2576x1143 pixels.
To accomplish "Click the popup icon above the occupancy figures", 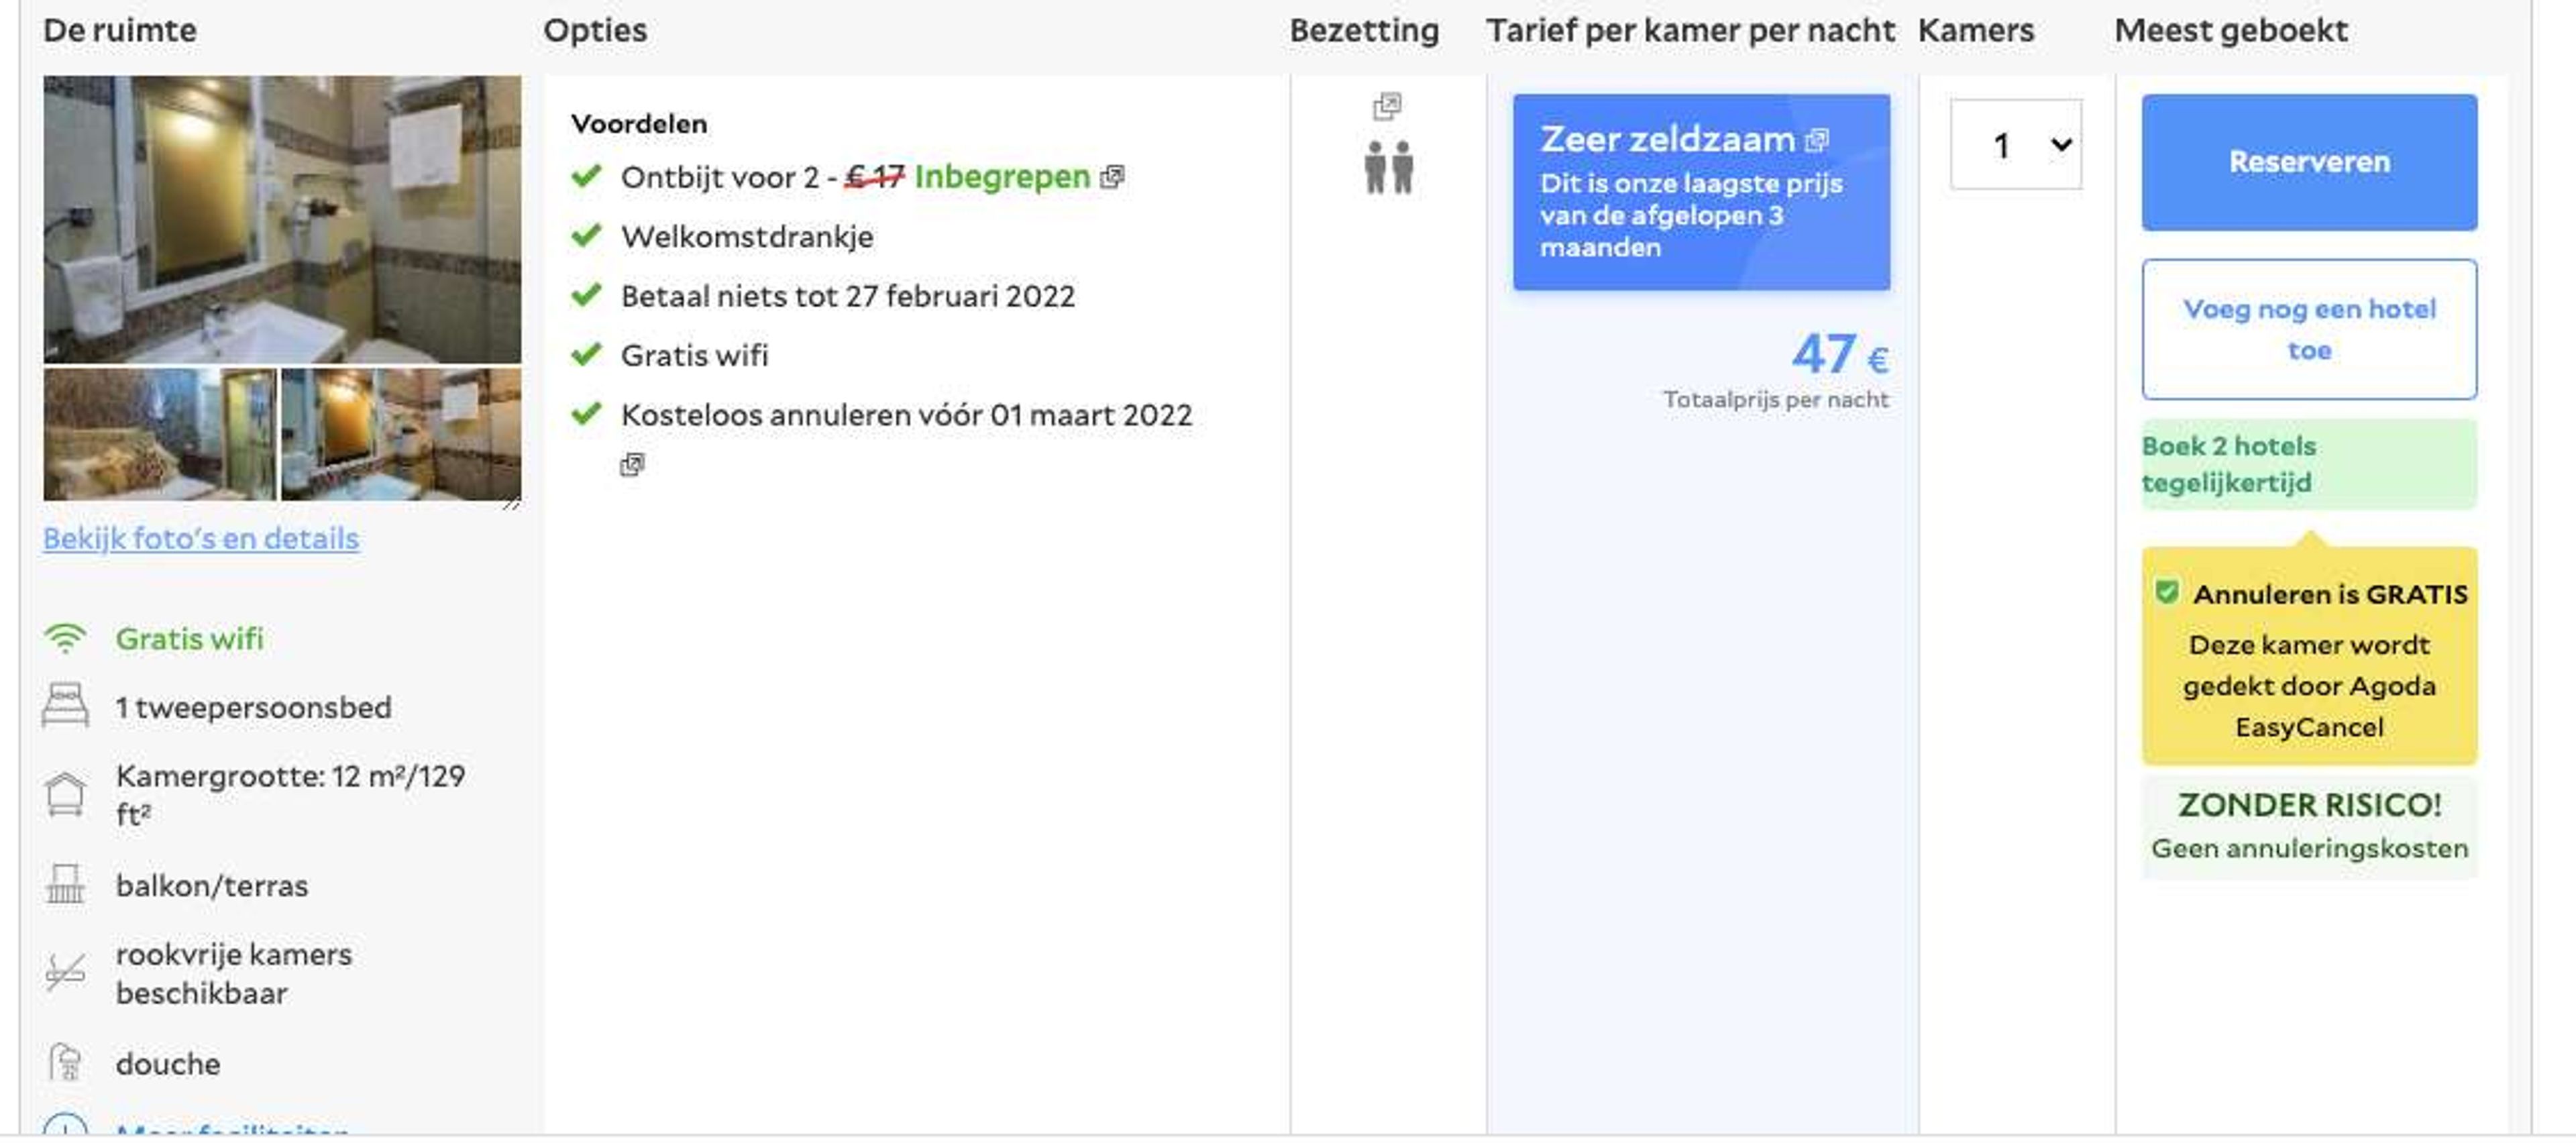I will [1387, 106].
